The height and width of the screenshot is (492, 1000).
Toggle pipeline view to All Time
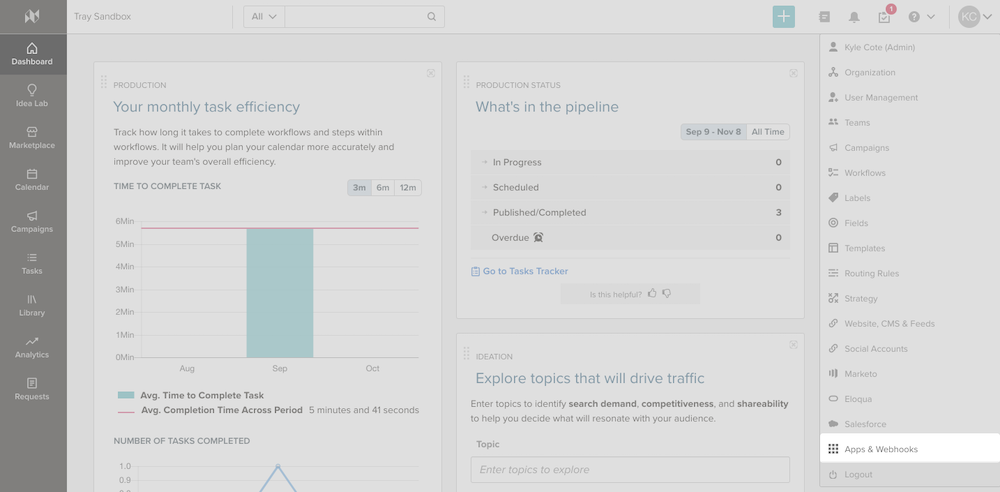coord(768,132)
